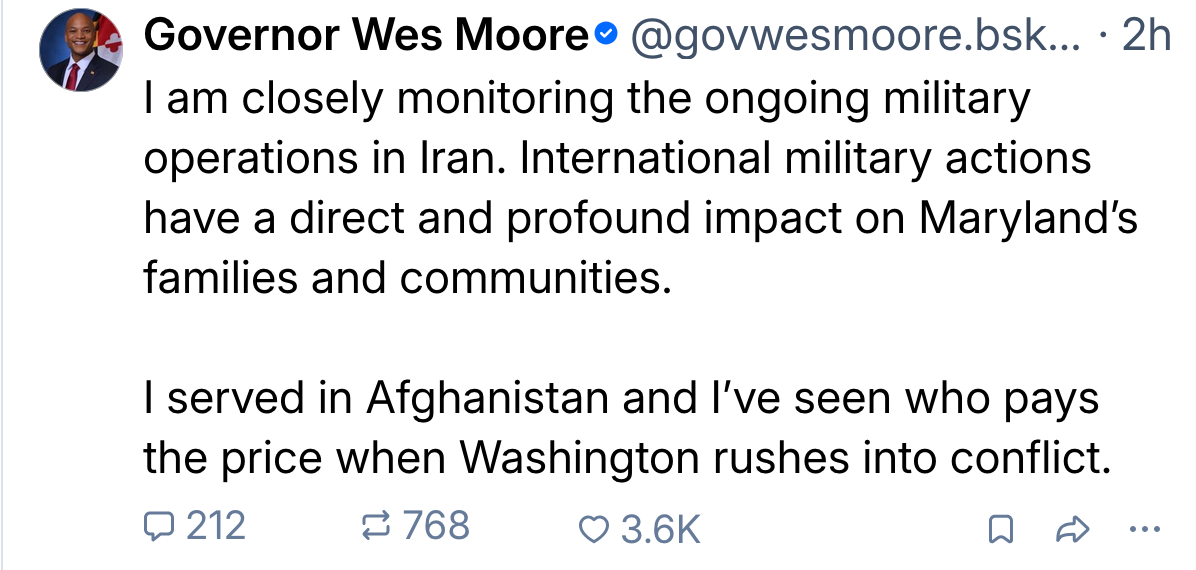Open the three-dot more options menu

click(x=1143, y=528)
